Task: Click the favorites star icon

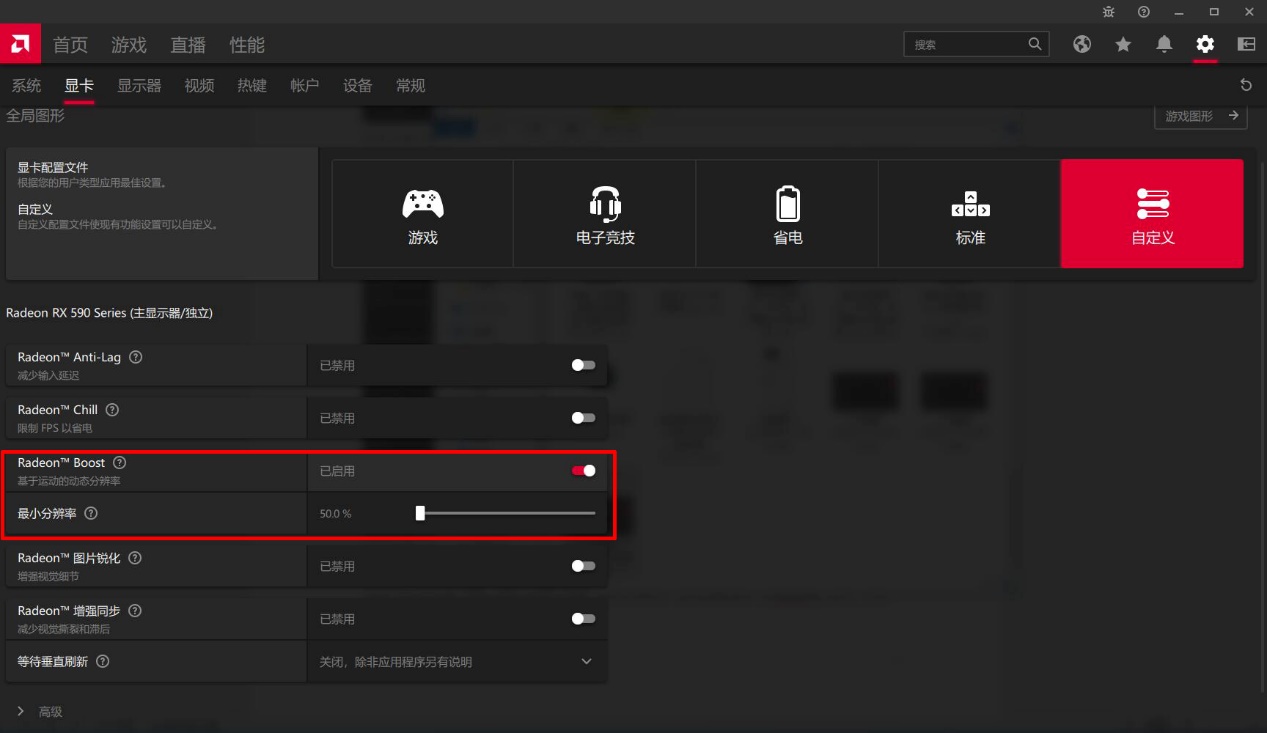Action: (x=1122, y=44)
